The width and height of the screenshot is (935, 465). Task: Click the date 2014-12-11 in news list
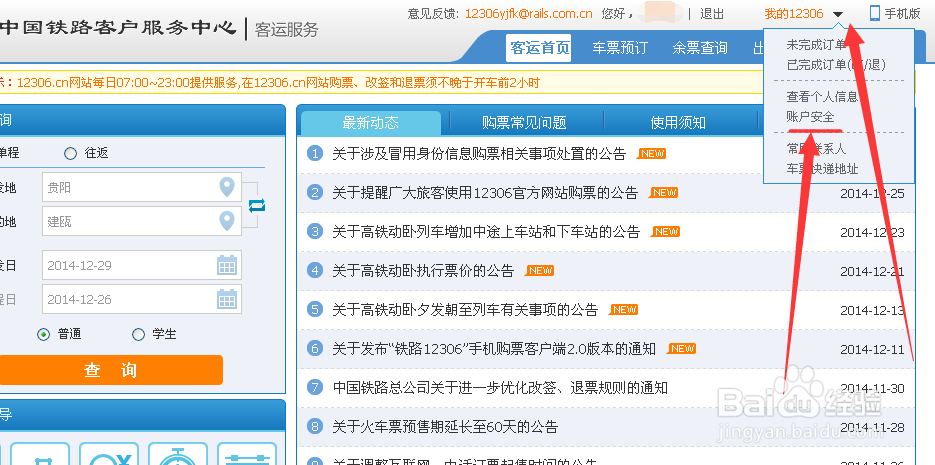[x=872, y=349]
